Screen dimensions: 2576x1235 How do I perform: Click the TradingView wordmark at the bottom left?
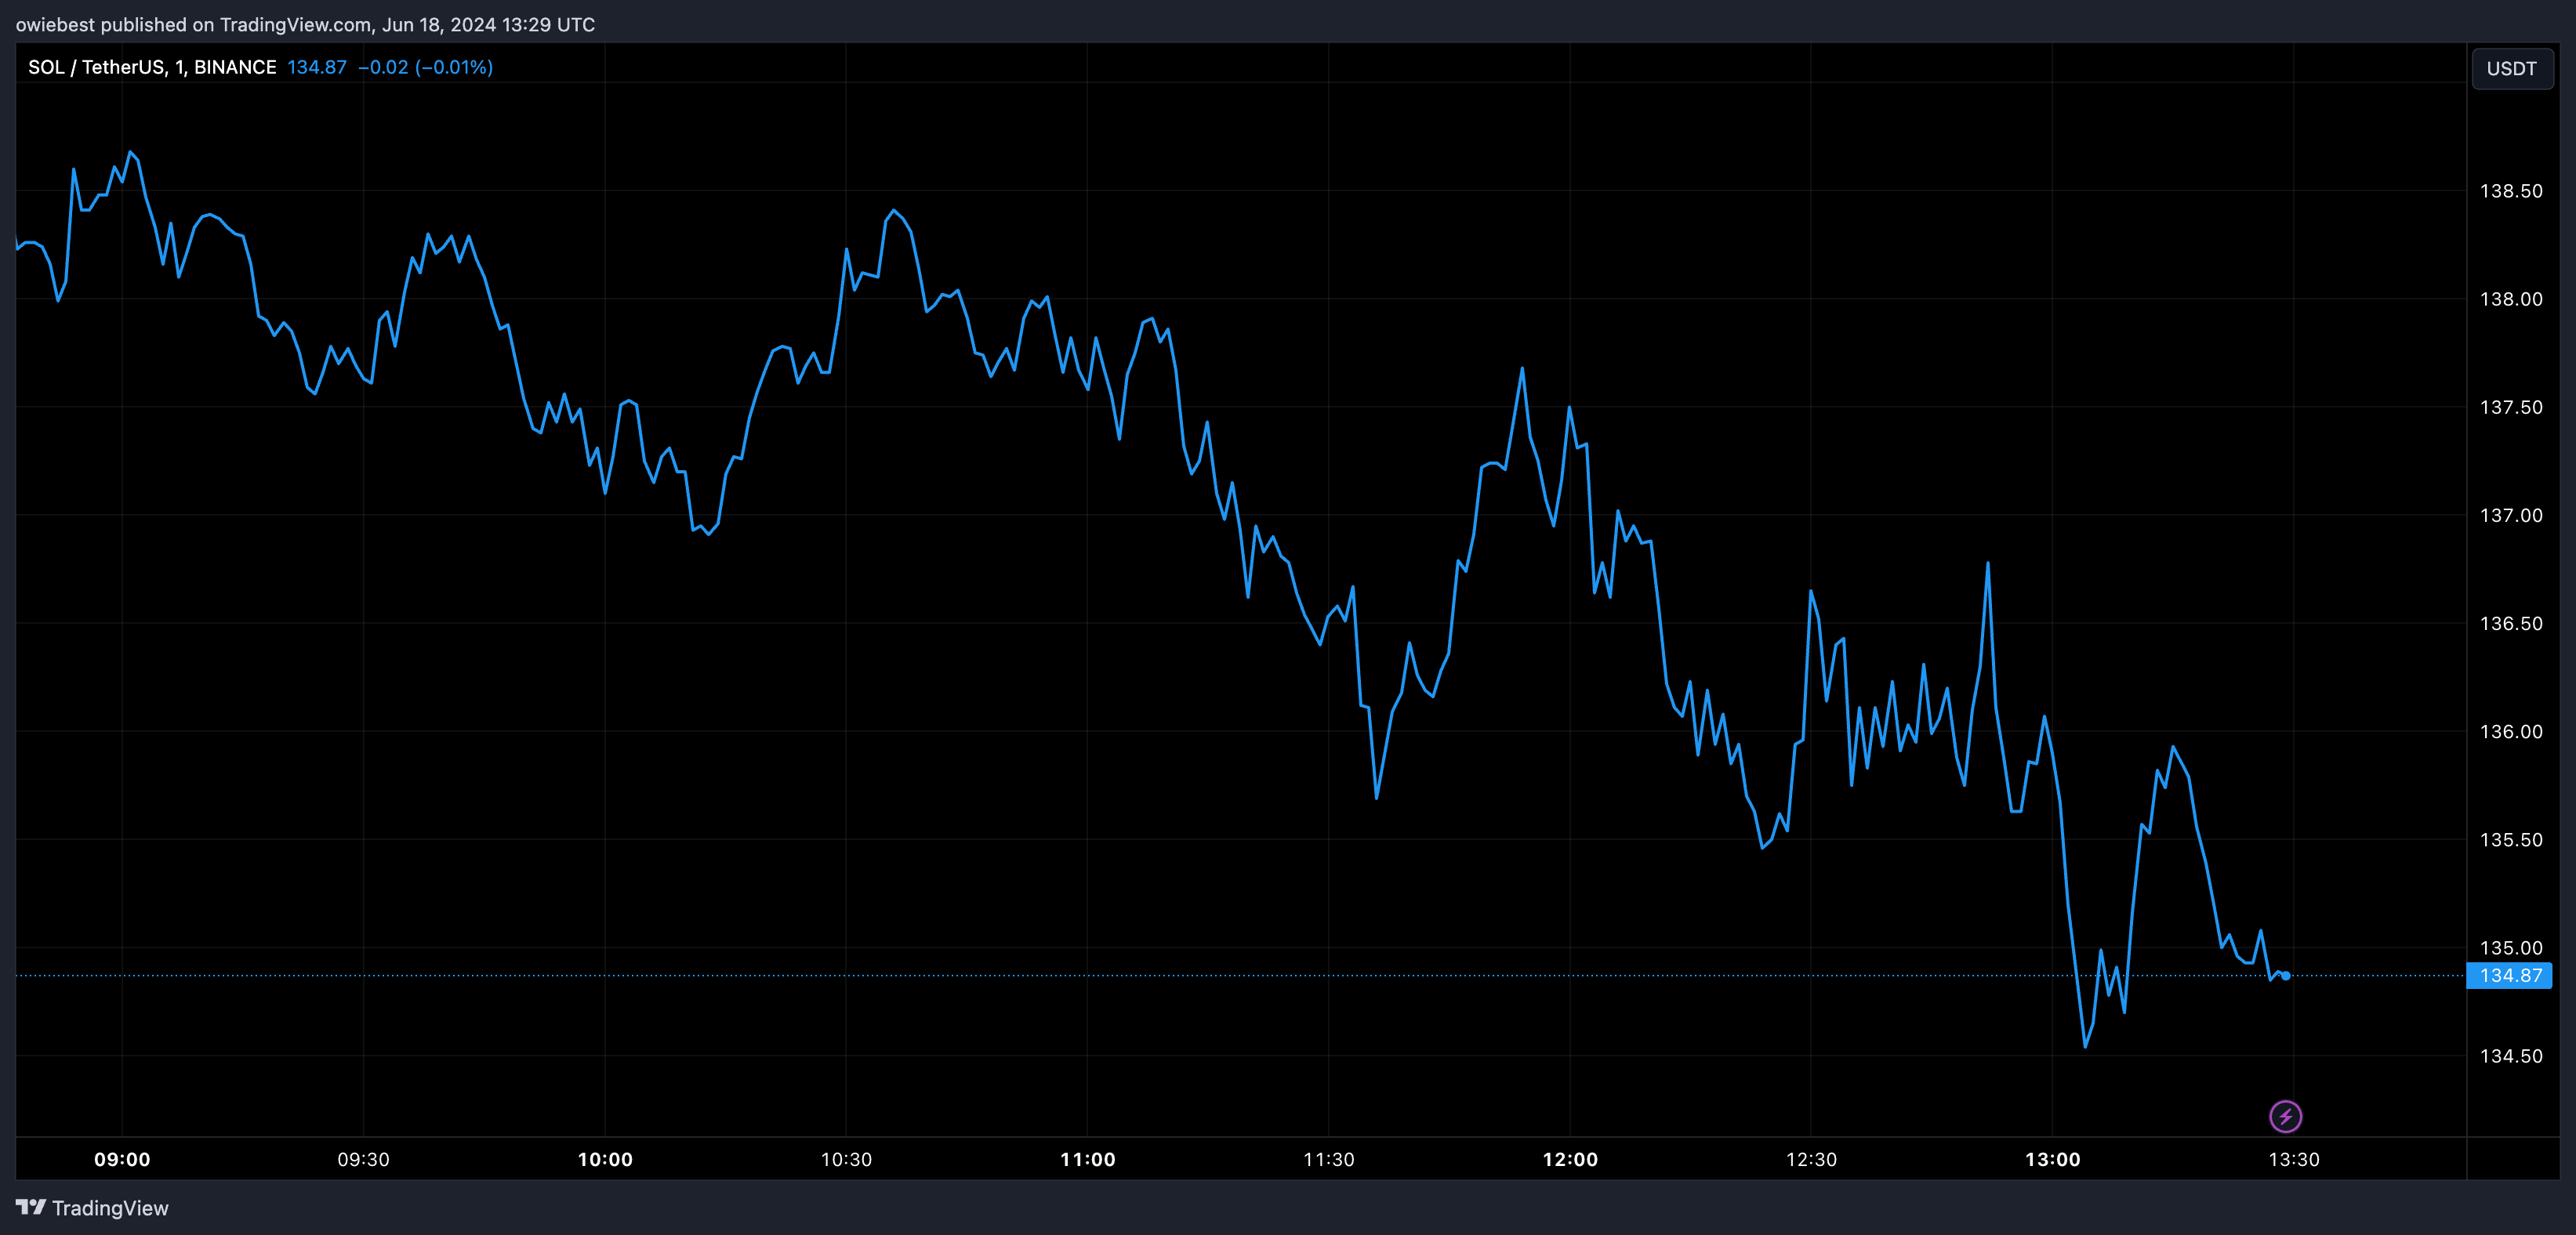click(x=110, y=1208)
